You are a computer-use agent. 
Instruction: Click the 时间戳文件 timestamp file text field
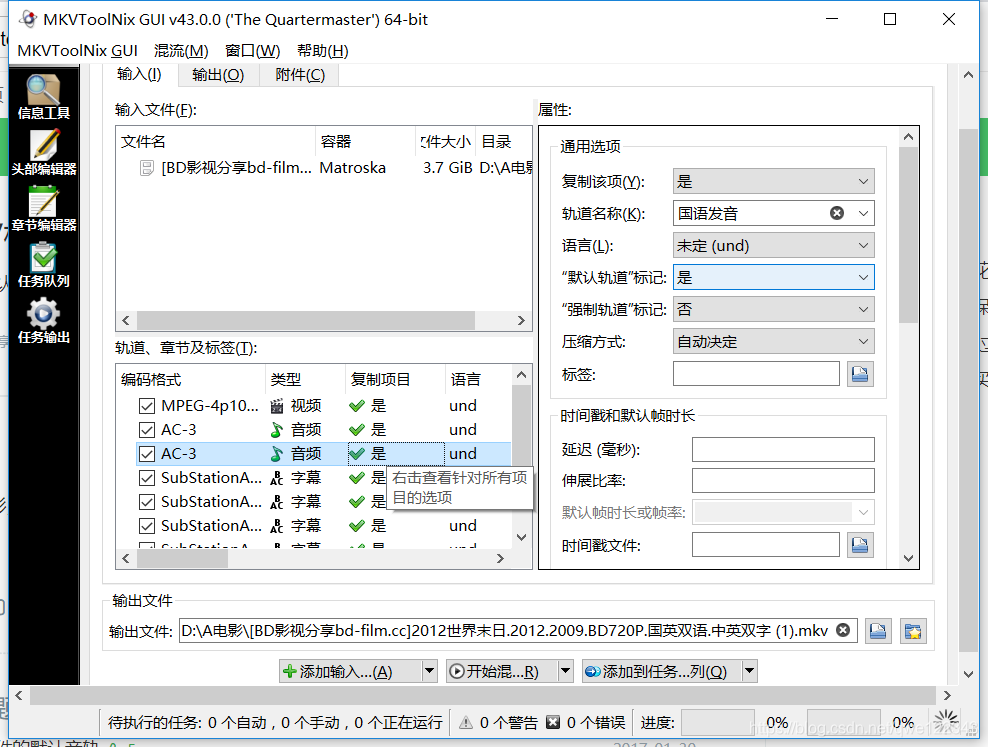[x=766, y=545]
